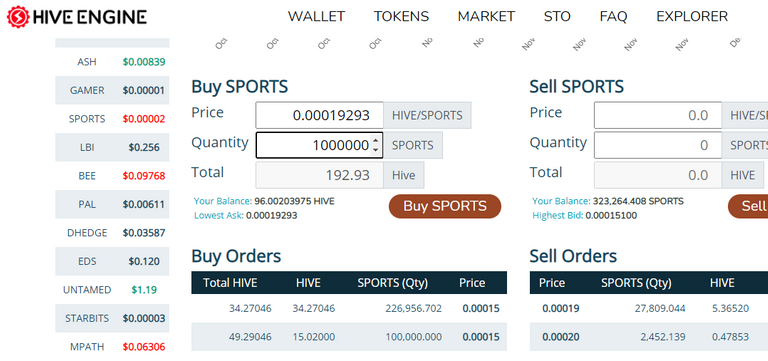Click the Hive Engine gear logo icon
Screen dimensions: 768x361
18,17
